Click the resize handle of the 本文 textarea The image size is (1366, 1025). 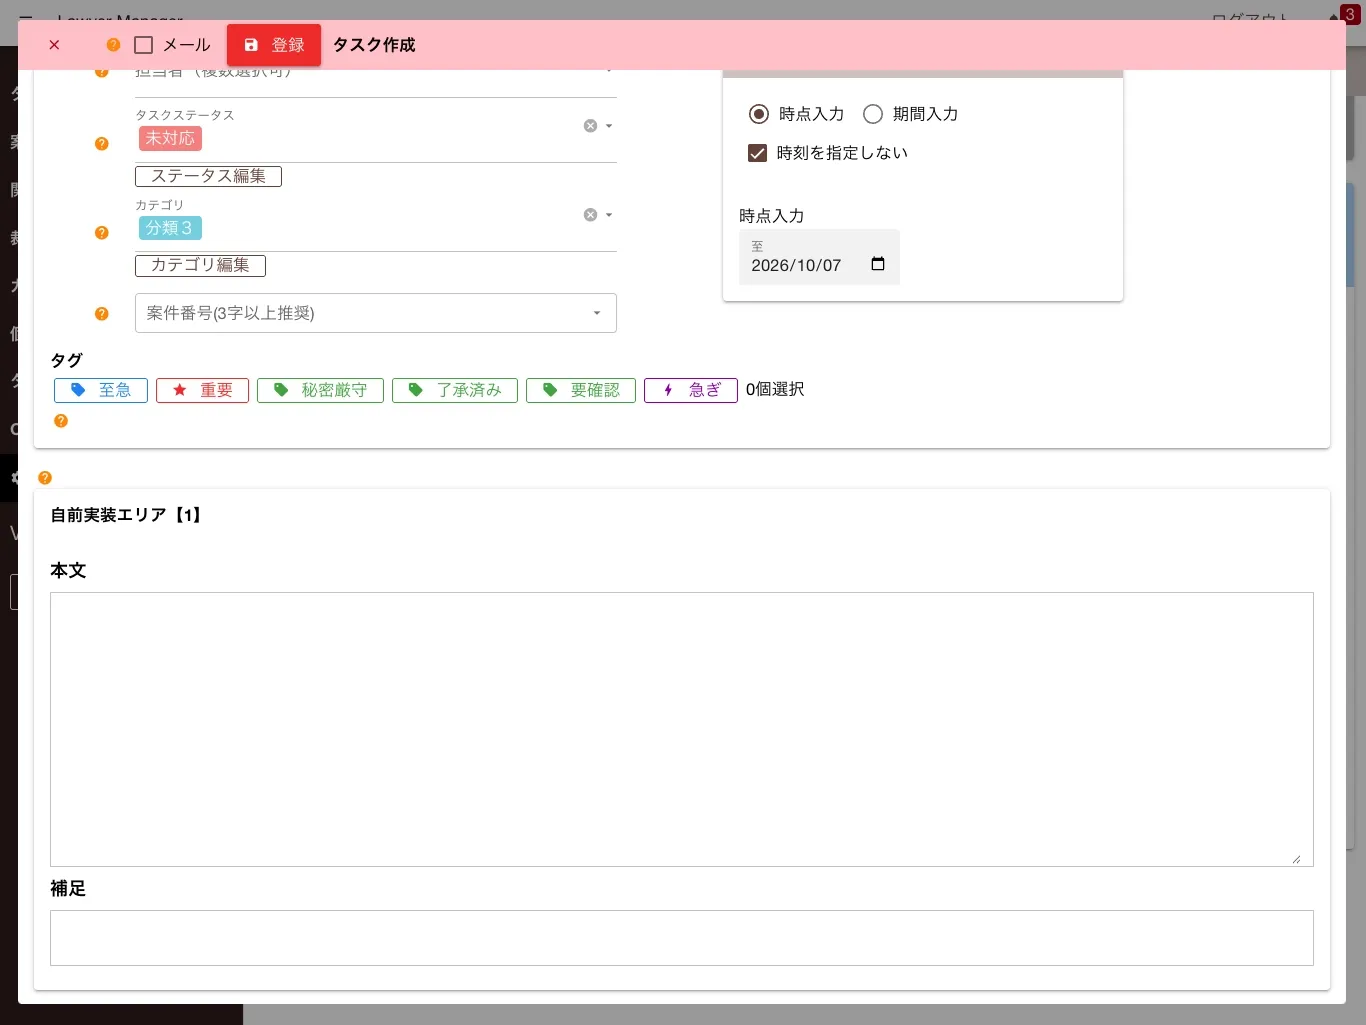(x=1296, y=859)
